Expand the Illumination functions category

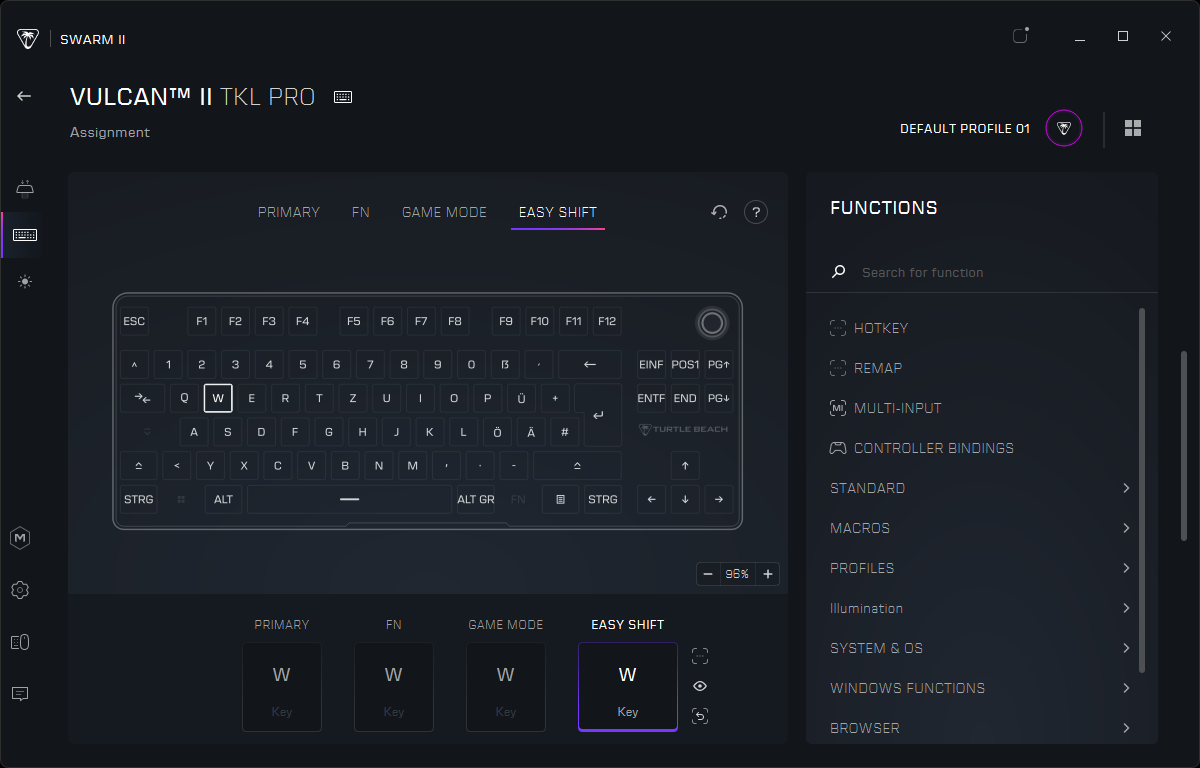tap(980, 608)
